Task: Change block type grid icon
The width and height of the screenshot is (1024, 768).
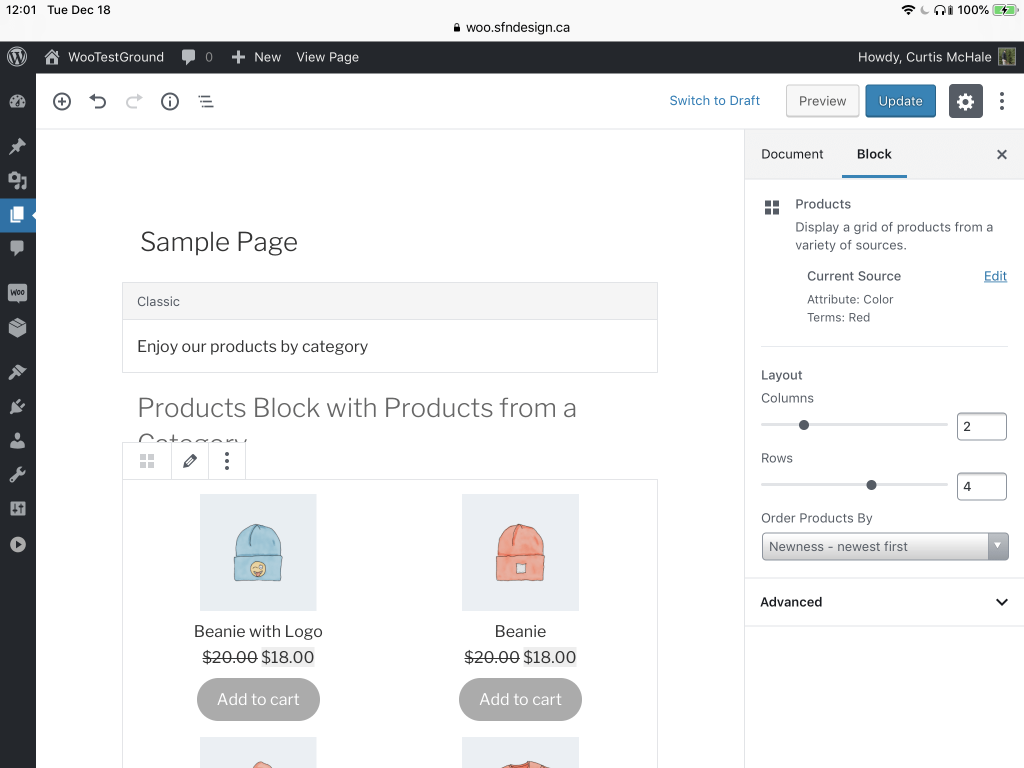Action: (x=147, y=461)
